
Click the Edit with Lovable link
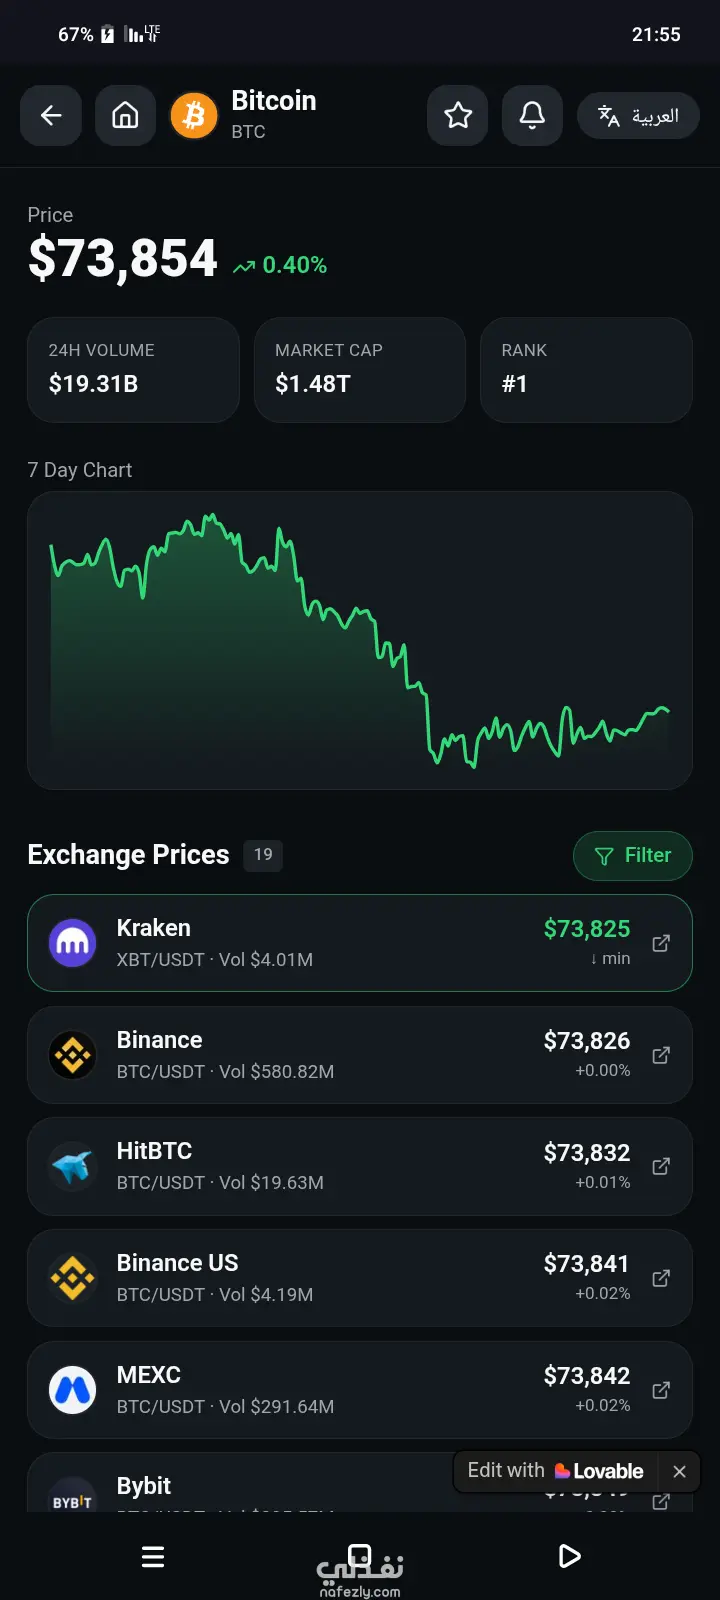[x=556, y=1471]
